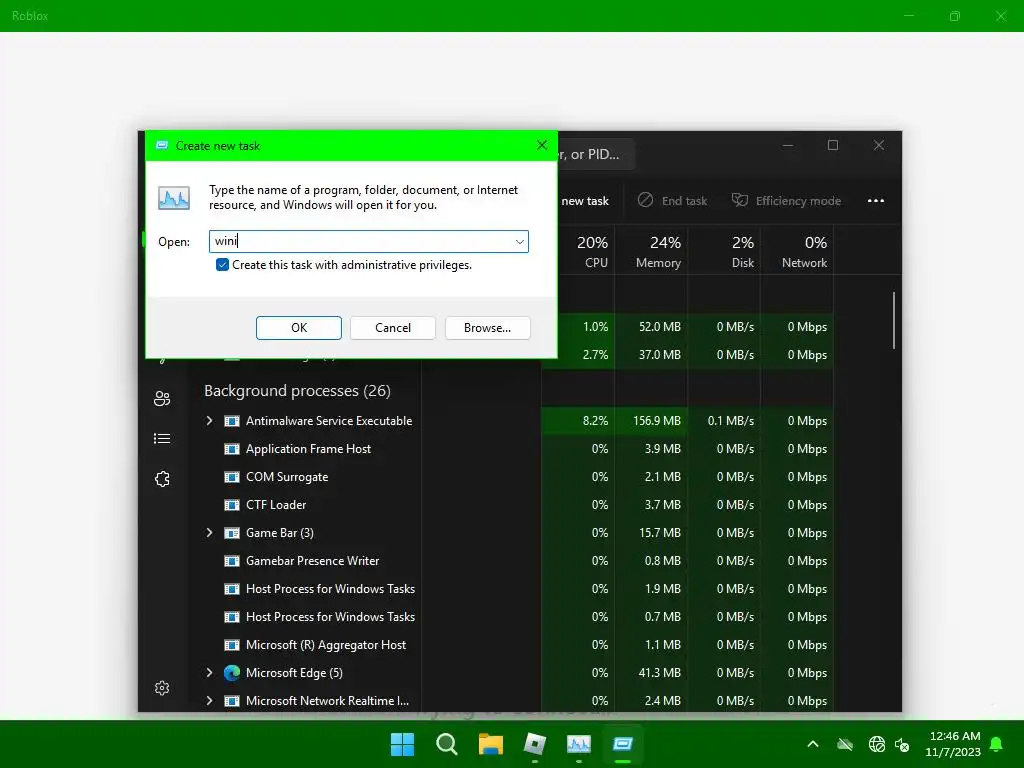Click the 2.7% CPU value
The height and width of the screenshot is (768, 1024).
(596, 355)
